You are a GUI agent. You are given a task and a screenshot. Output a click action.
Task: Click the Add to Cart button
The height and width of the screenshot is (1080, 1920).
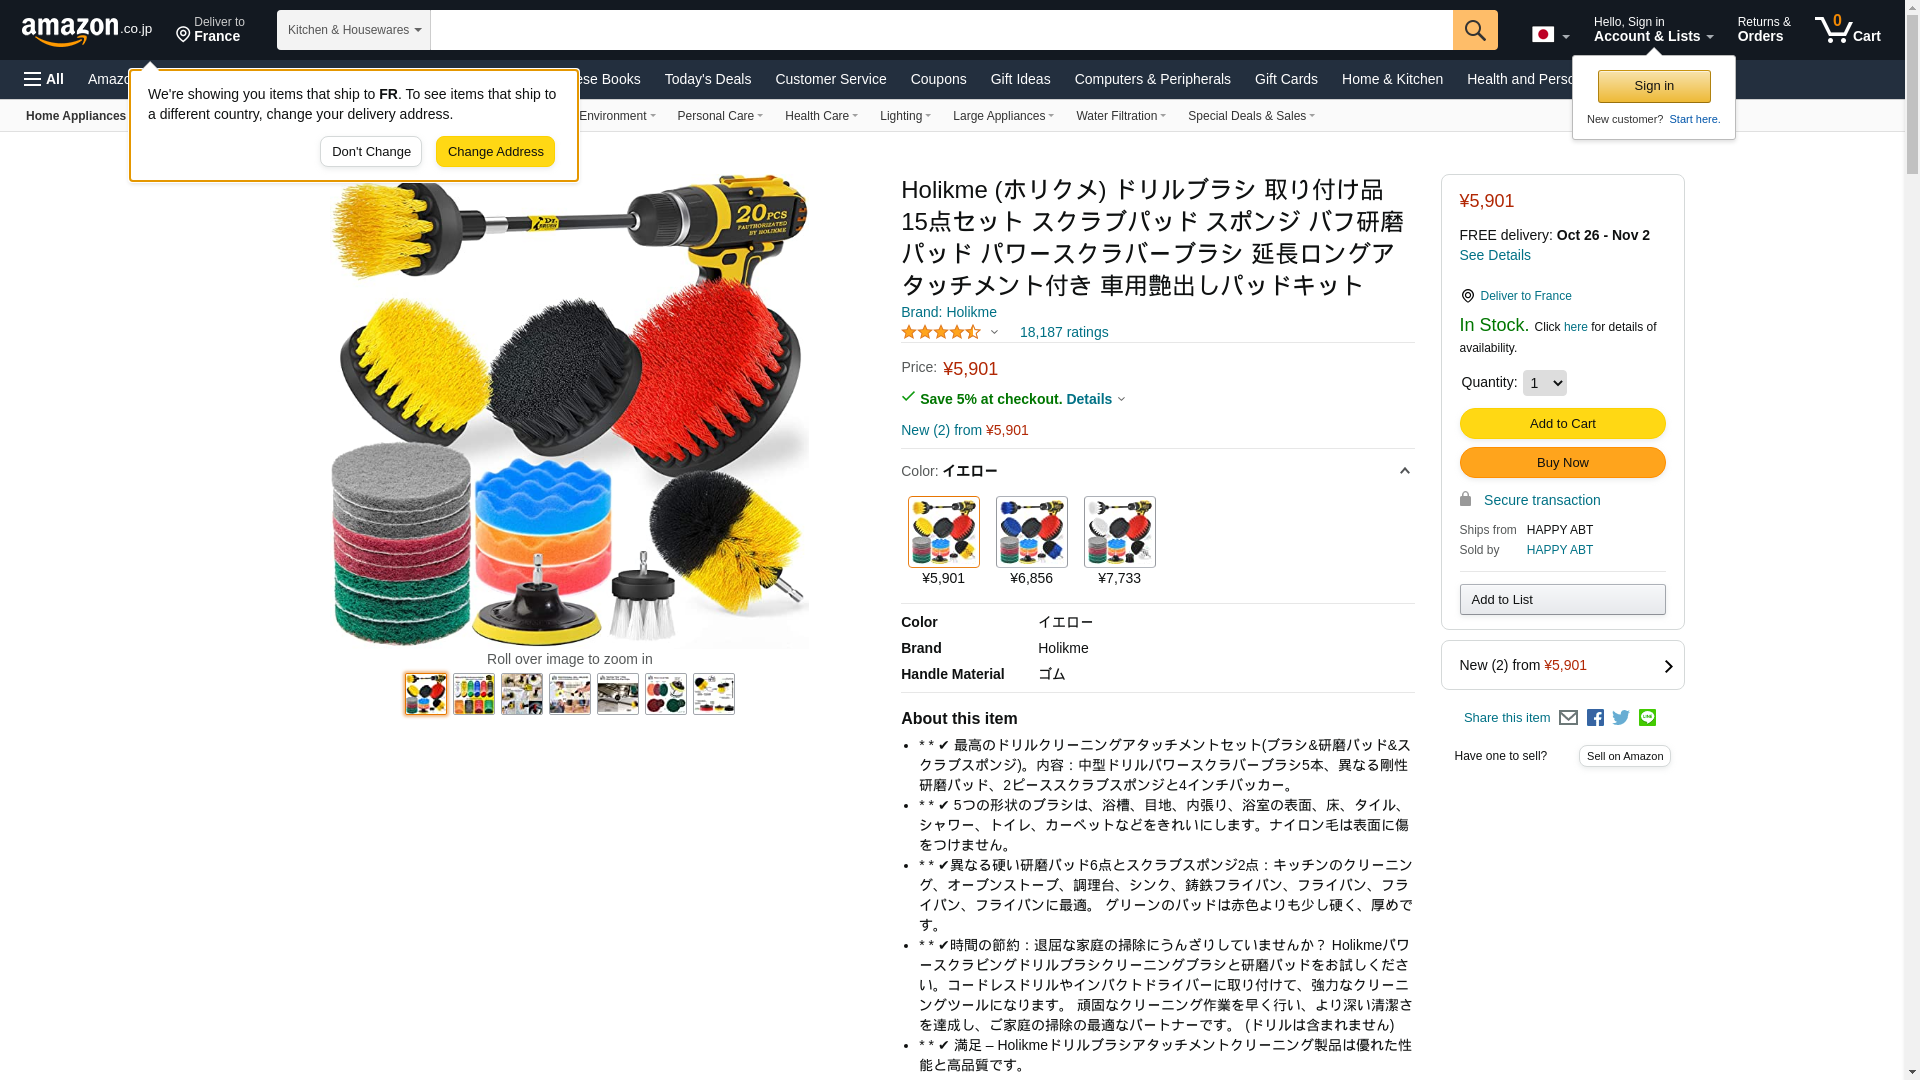point(1562,424)
